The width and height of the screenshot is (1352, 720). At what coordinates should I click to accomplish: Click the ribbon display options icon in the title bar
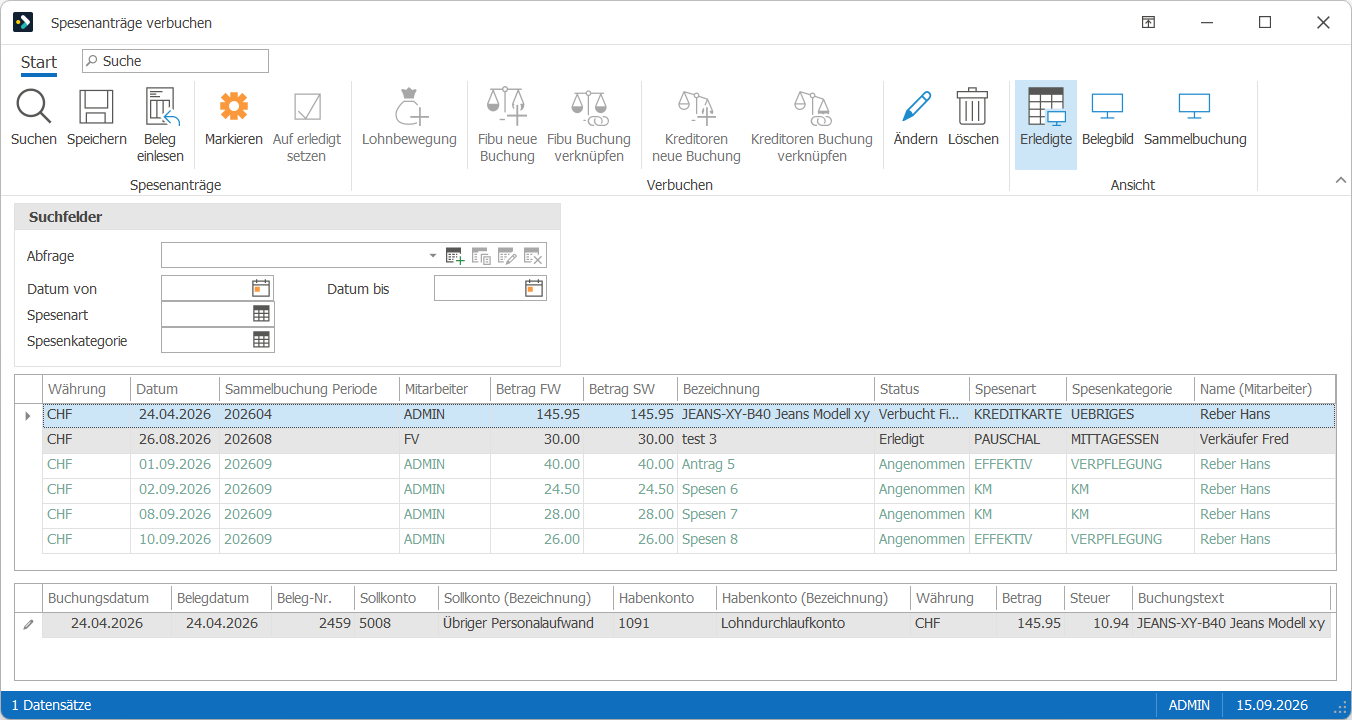coord(1149,22)
